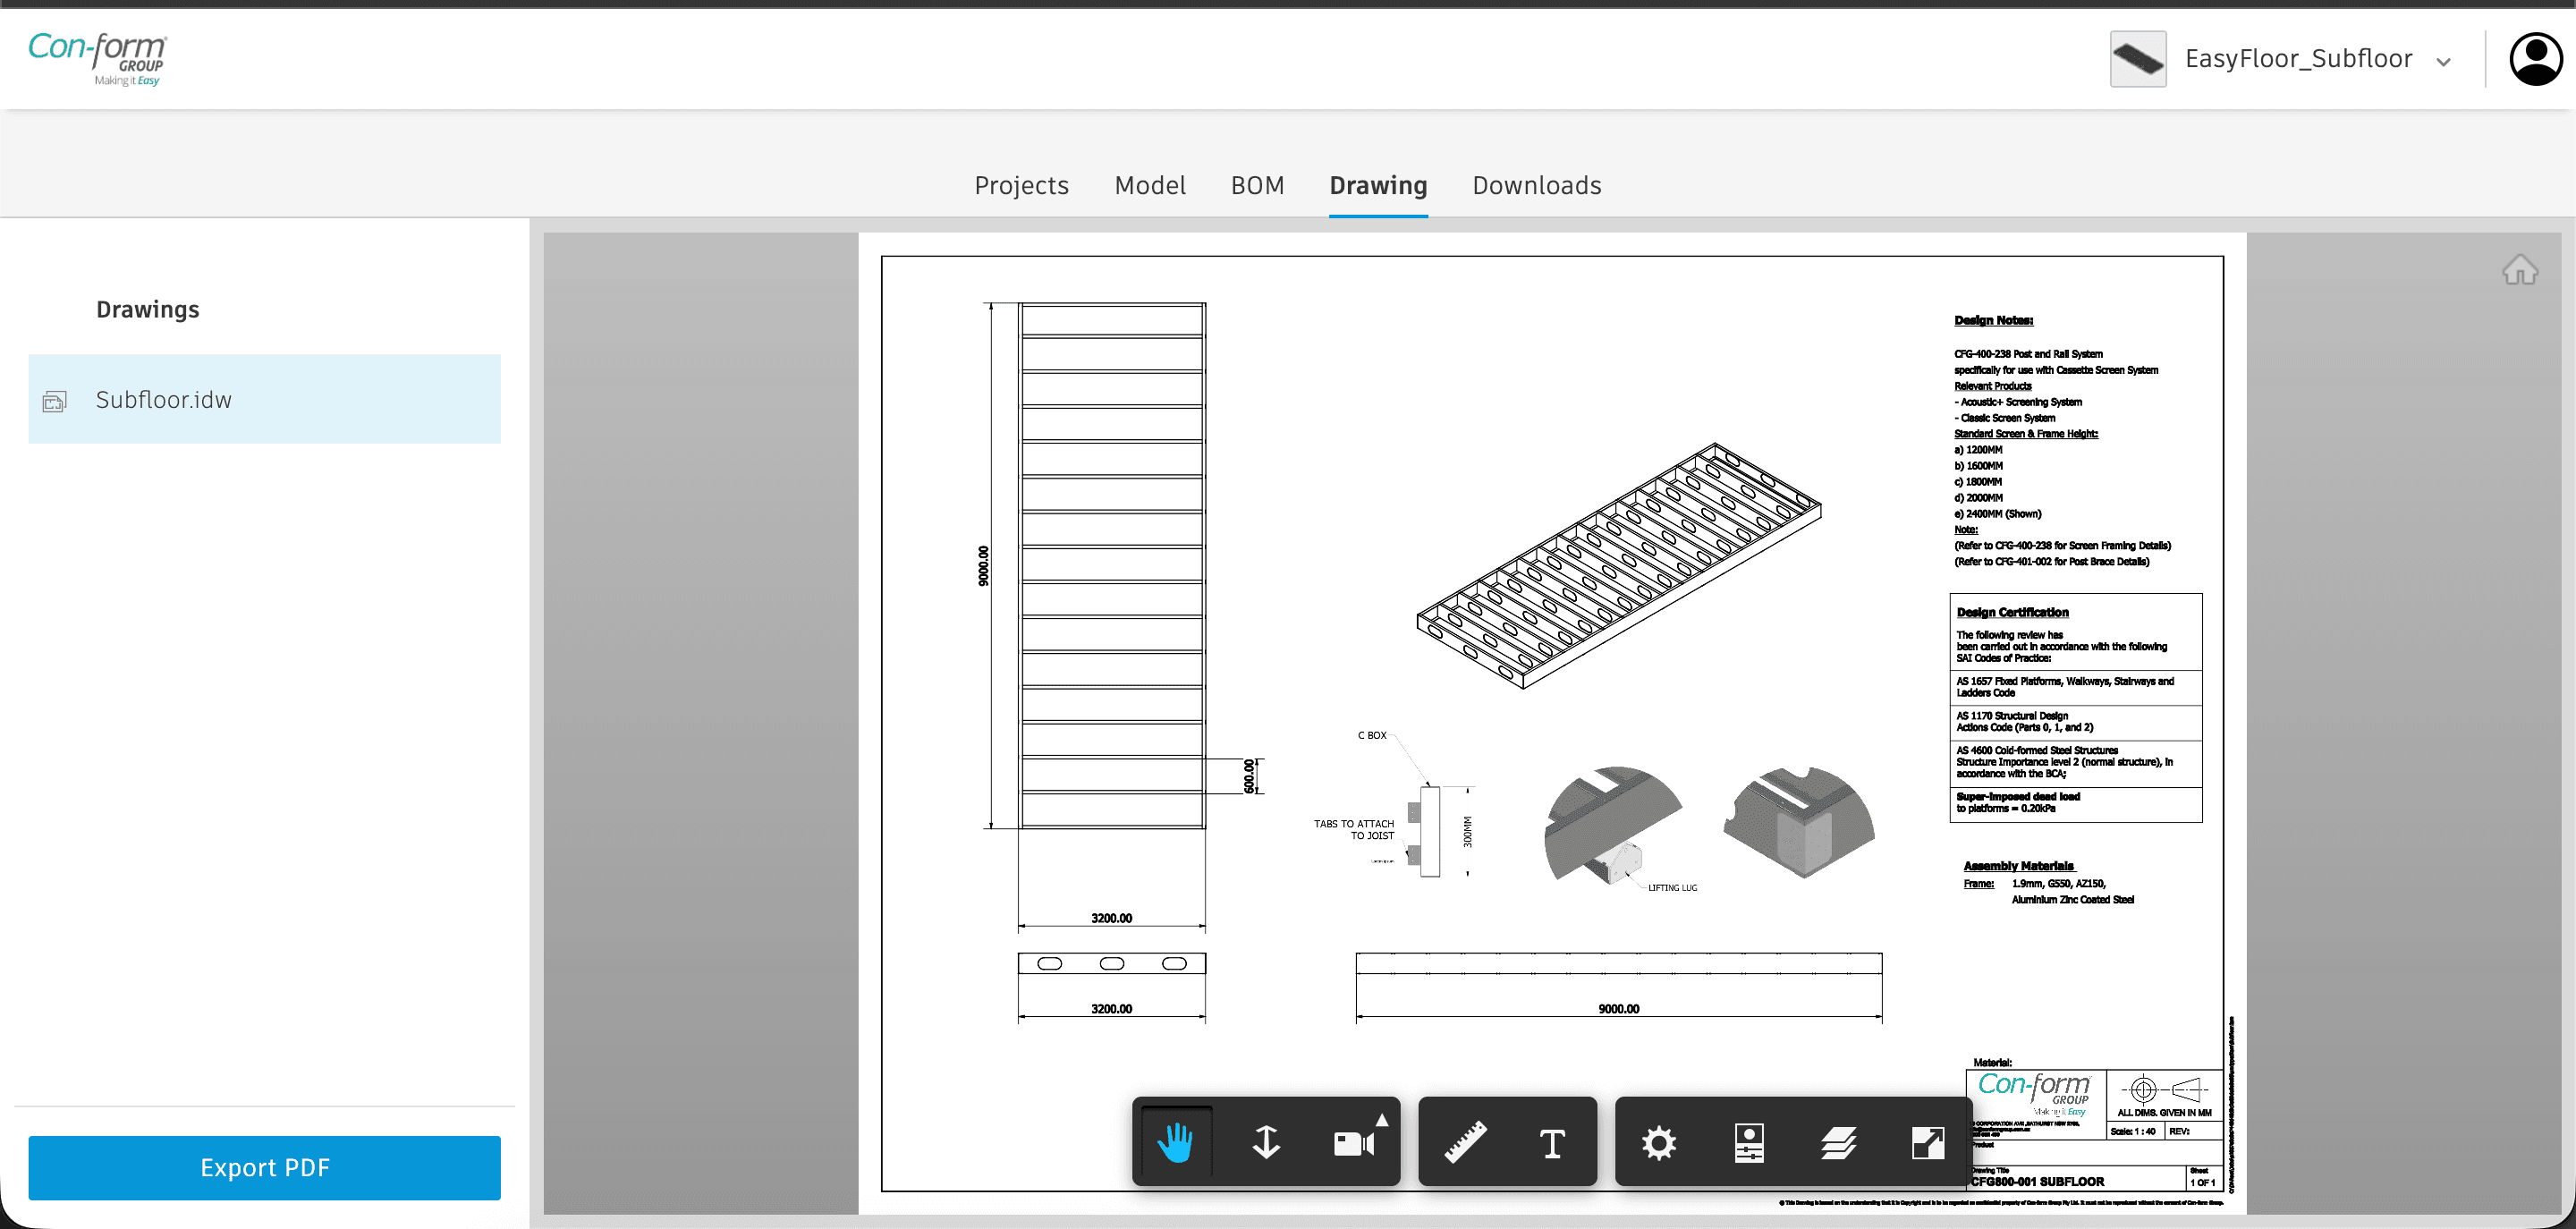Go to the Downloads tab
Image resolution: width=2576 pixels, height=1229 pixels.
click(x=1536, y=185)
